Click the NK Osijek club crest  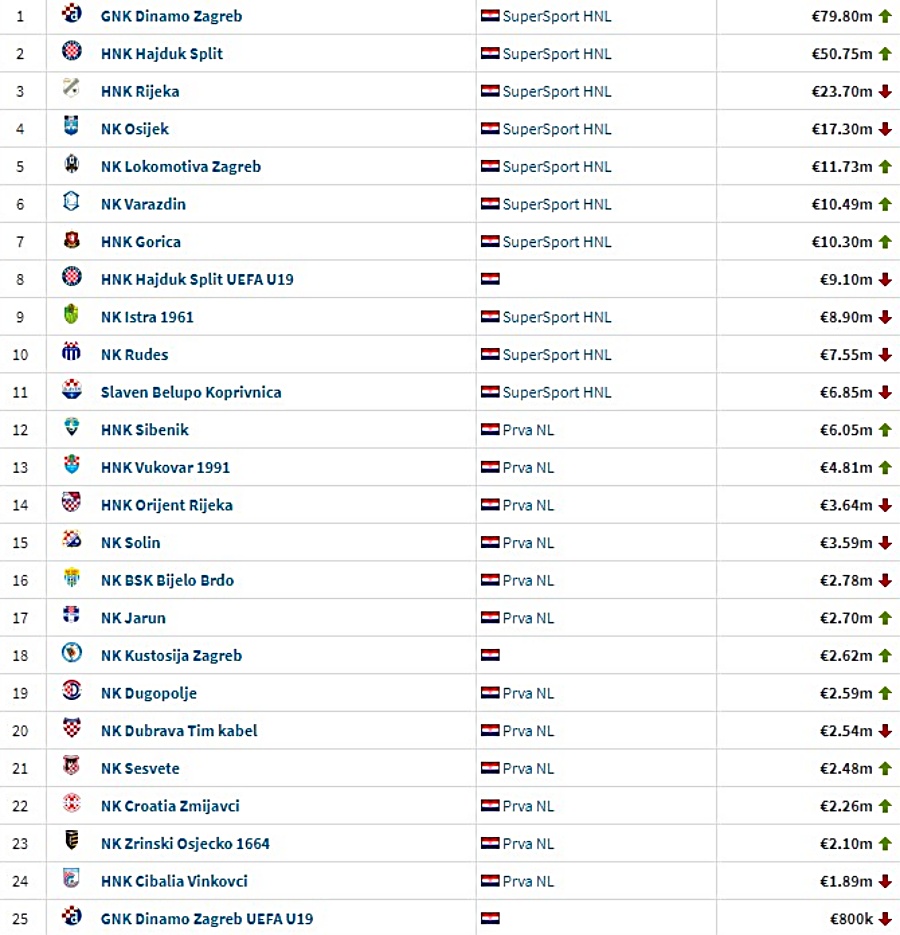click(x=72, y=125)
